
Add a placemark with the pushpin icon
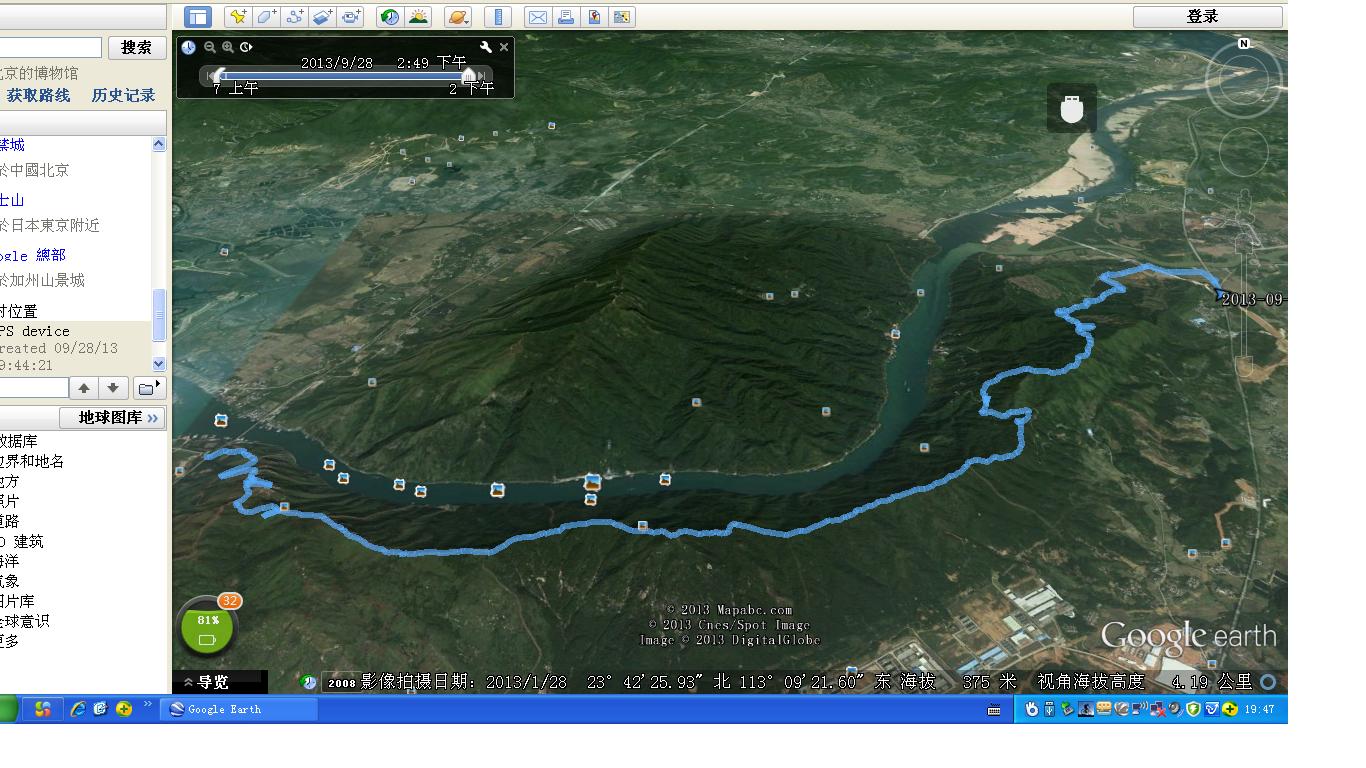click(x=237, y=17)
